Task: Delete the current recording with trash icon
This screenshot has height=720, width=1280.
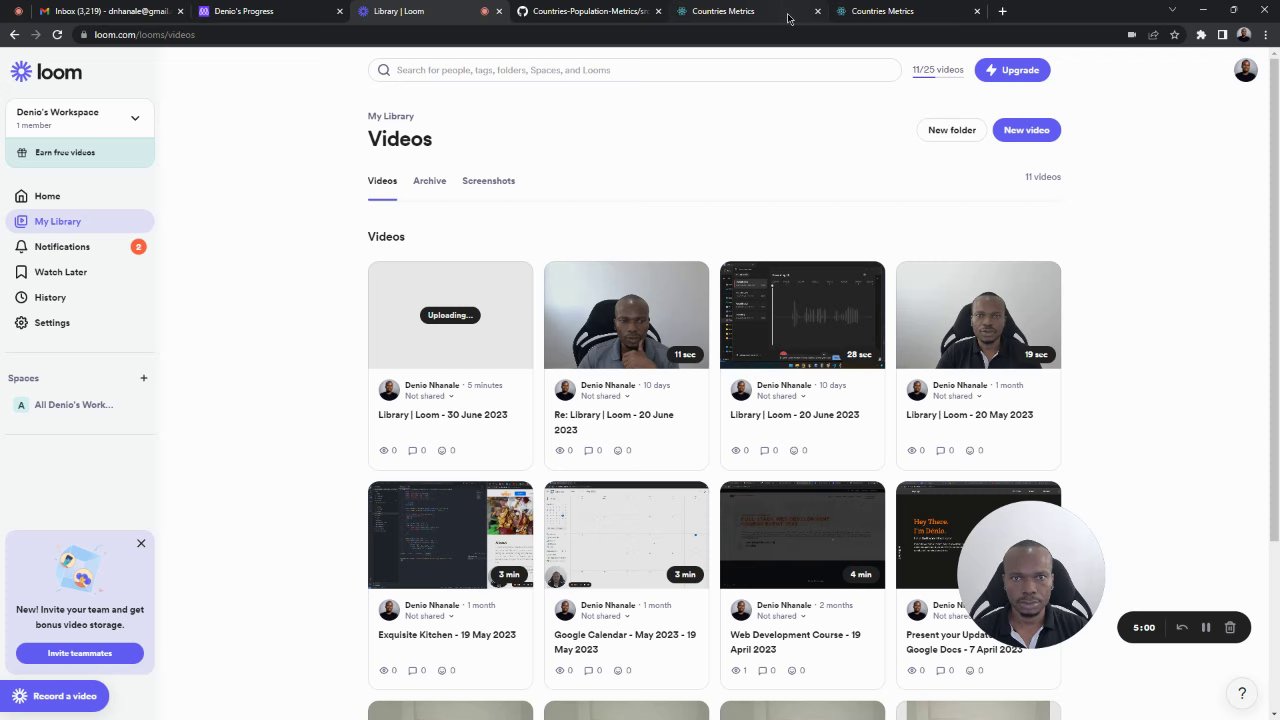Action: tap(1230, 627)
